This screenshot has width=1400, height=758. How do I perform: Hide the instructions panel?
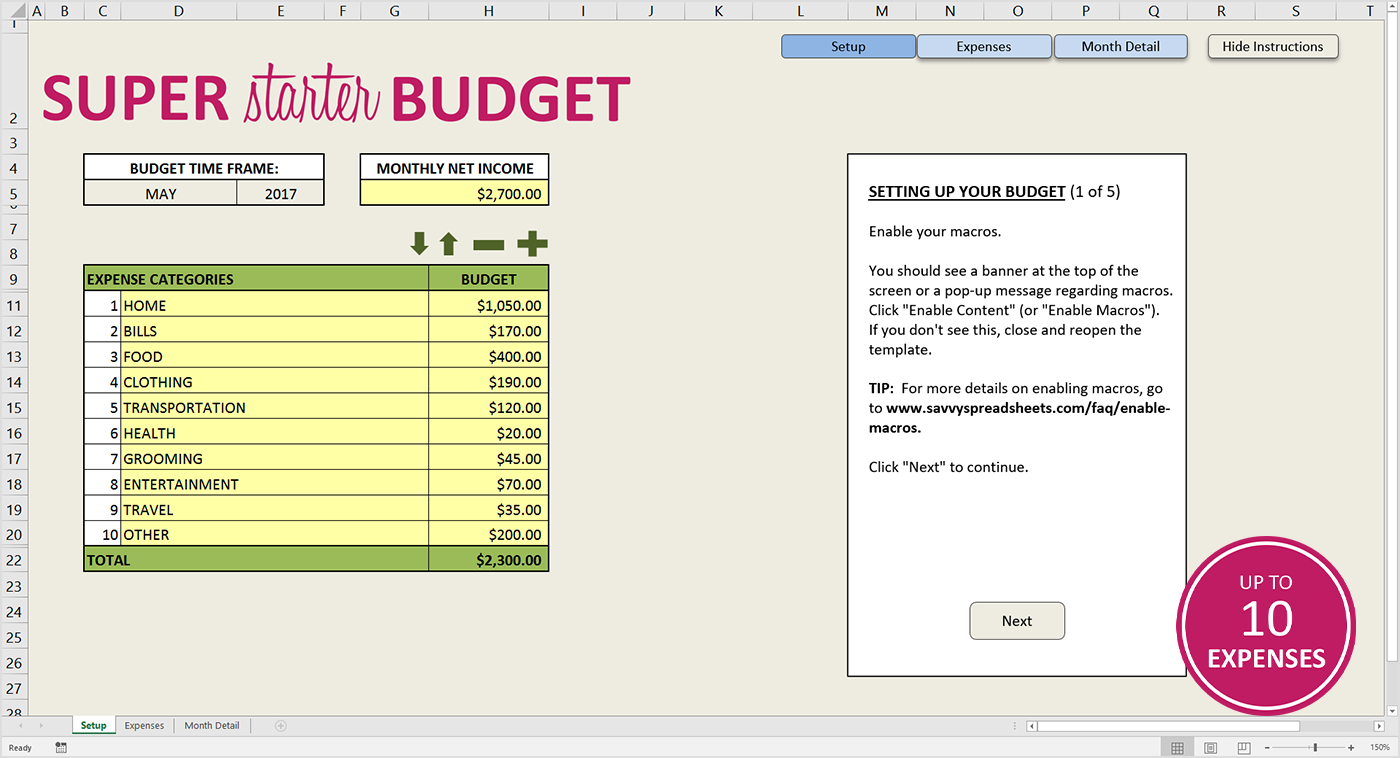point(1272,46)
